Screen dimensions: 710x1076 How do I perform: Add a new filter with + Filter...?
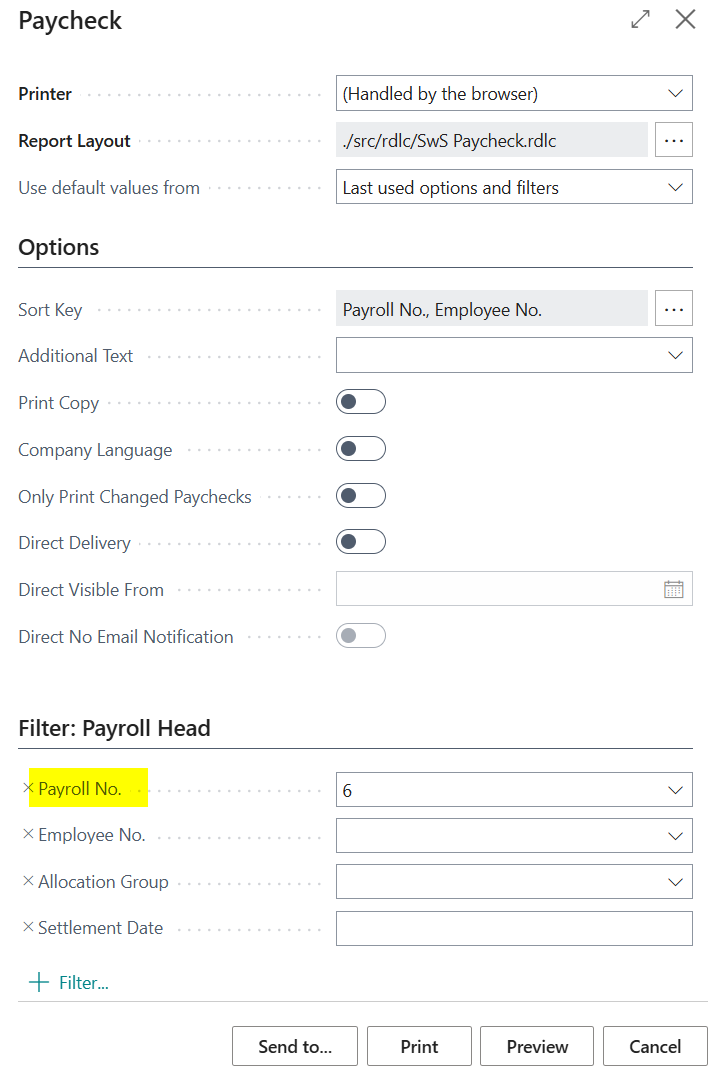[68, 982]
